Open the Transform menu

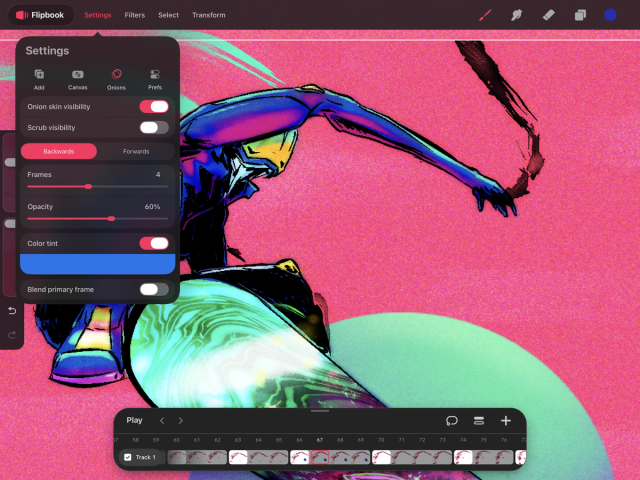[x=209, y=15]
